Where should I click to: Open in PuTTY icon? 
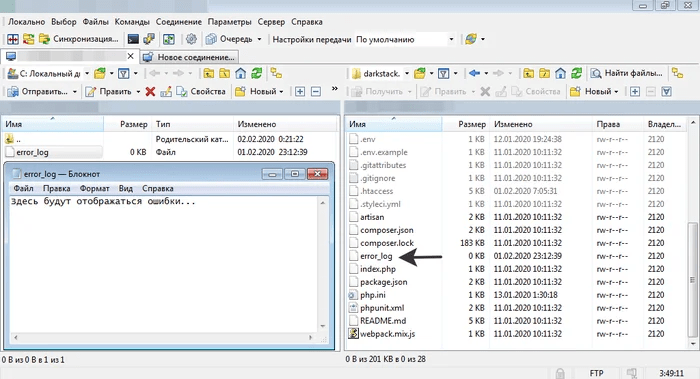[149, 39]
